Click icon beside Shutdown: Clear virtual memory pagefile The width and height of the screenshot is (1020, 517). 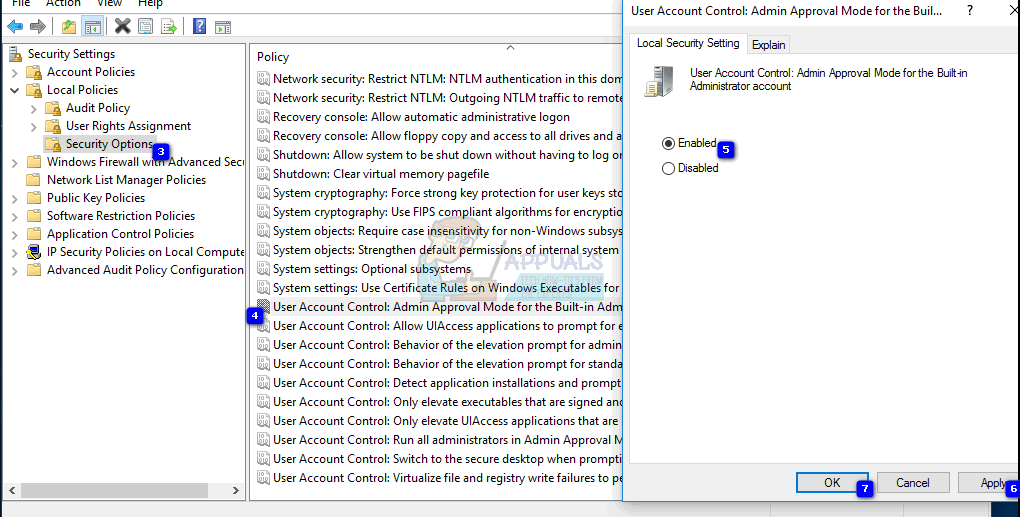(263, 174)
